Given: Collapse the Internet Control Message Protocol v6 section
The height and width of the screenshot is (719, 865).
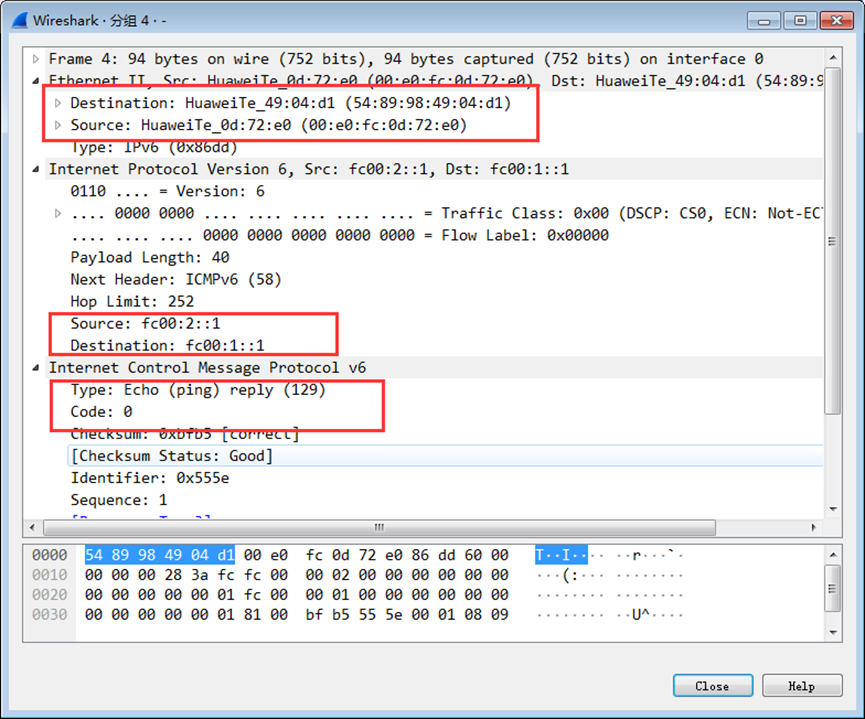Looking at the screenshot, I should click(36, 368).
